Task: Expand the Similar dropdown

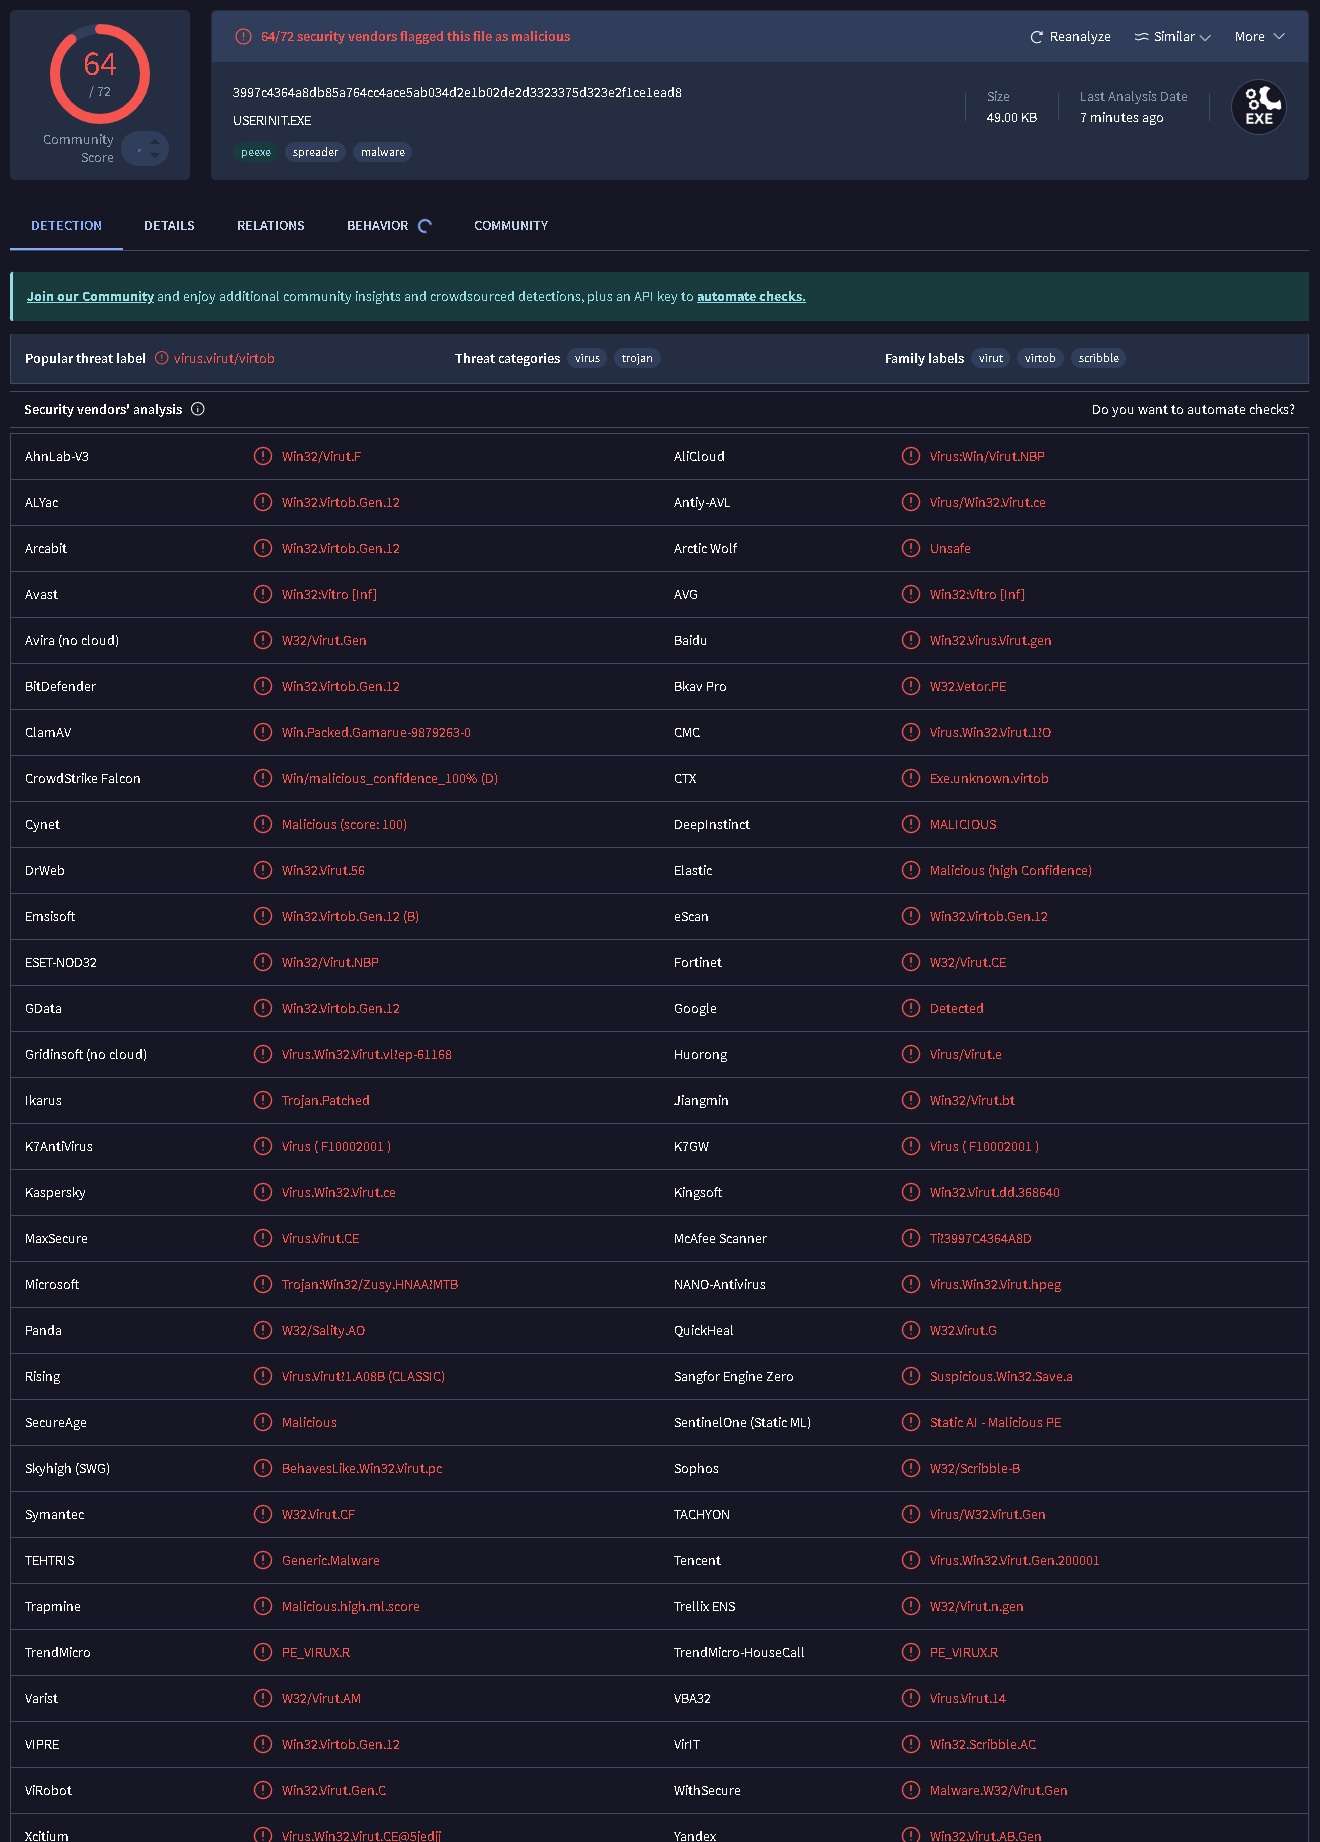Action: (x=1172, y=37)
